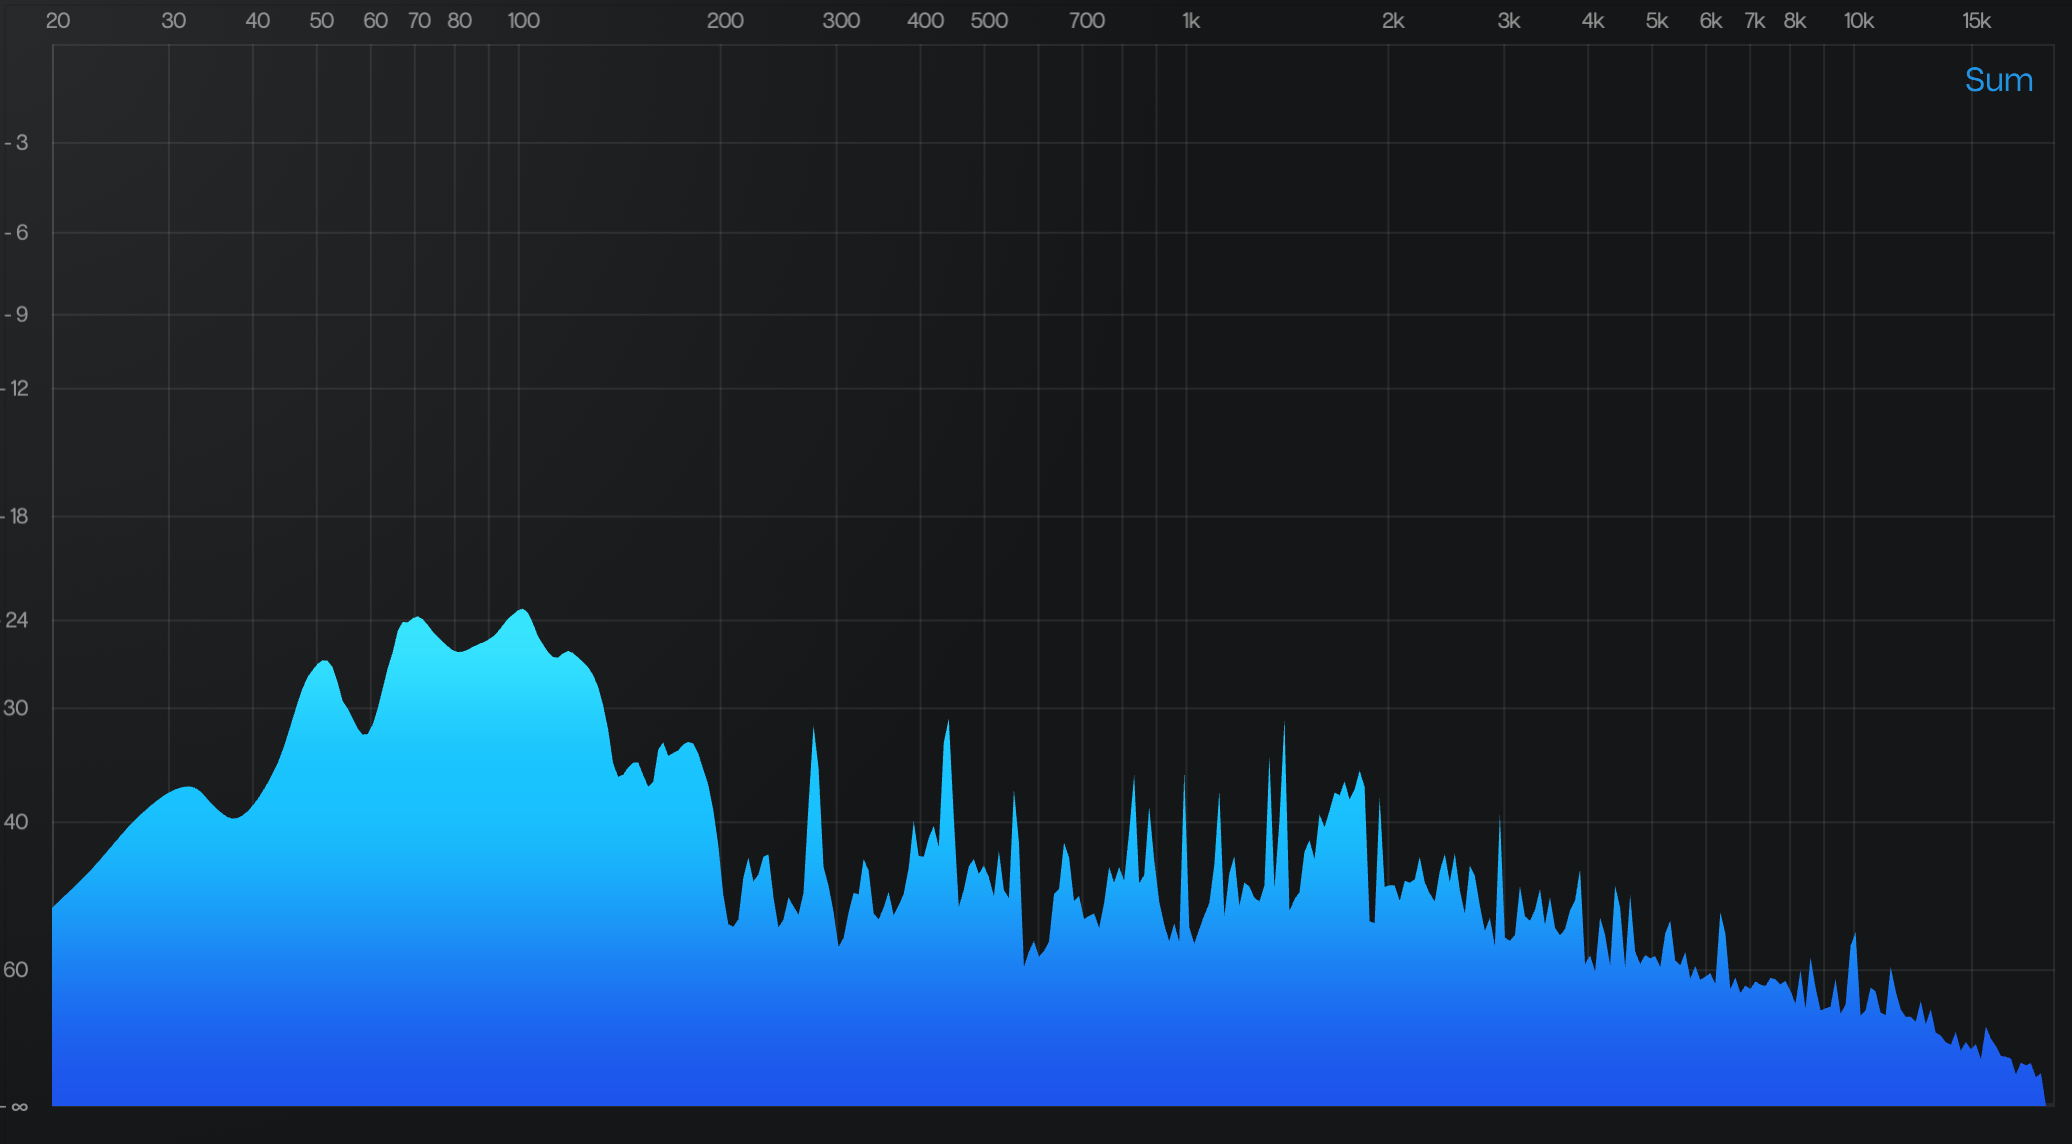Click the 2k frequency axis label
The width and height of the screenshot is (2072, 1144).
pyautogui.click(x=1392, y=21)
